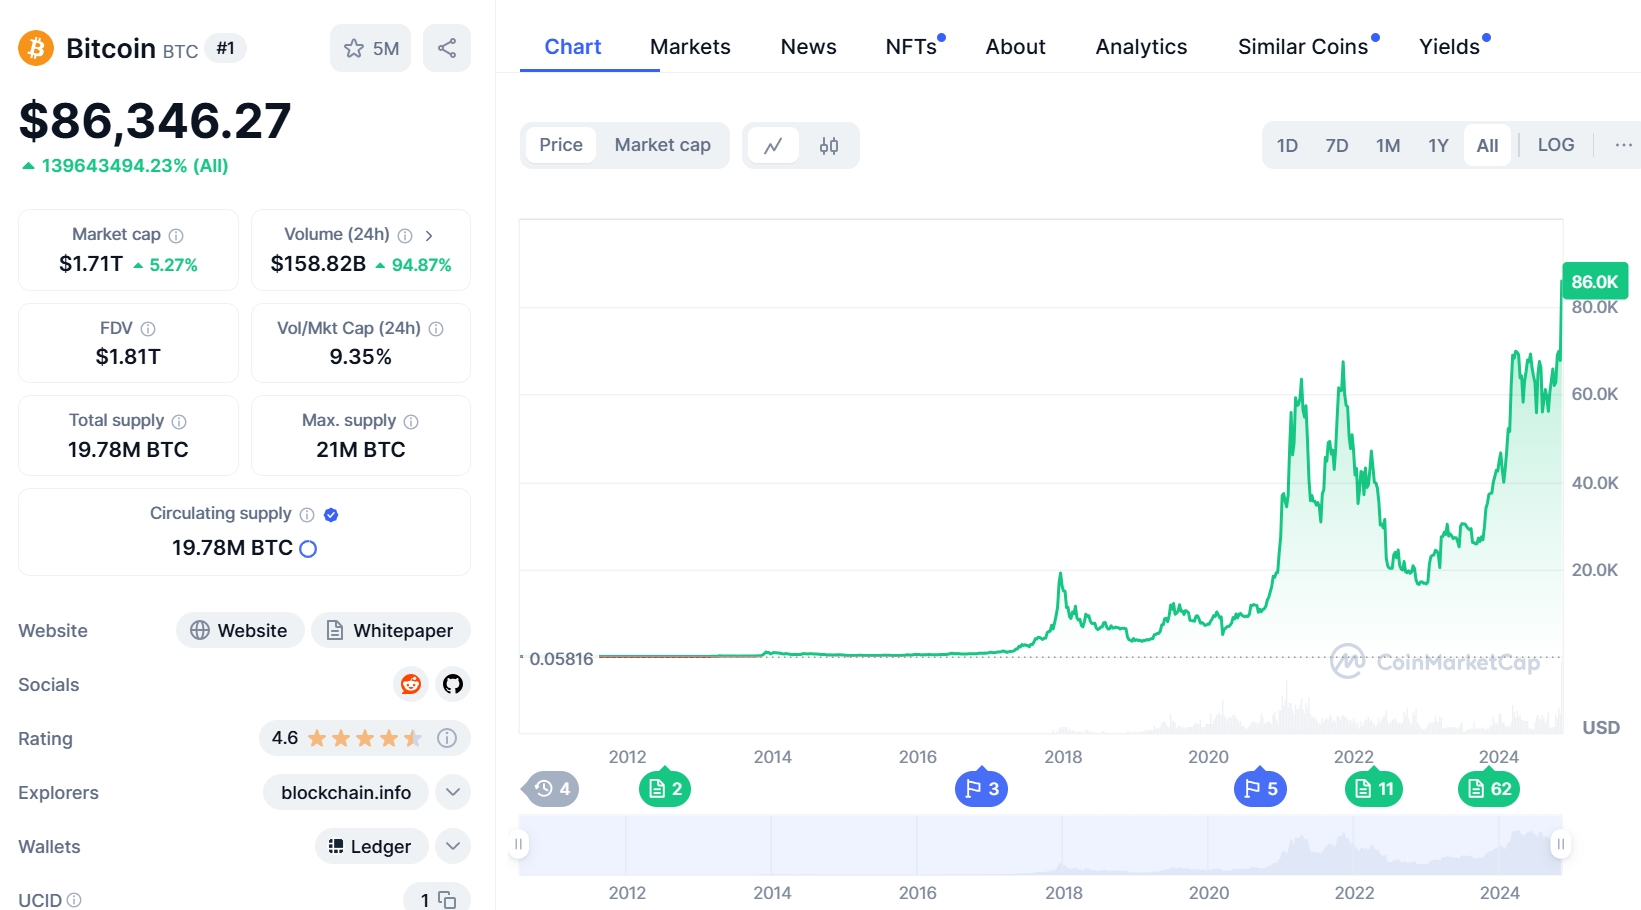Toggle LOG scale on chart
1641x910 pixels.
pos(1555,145)
